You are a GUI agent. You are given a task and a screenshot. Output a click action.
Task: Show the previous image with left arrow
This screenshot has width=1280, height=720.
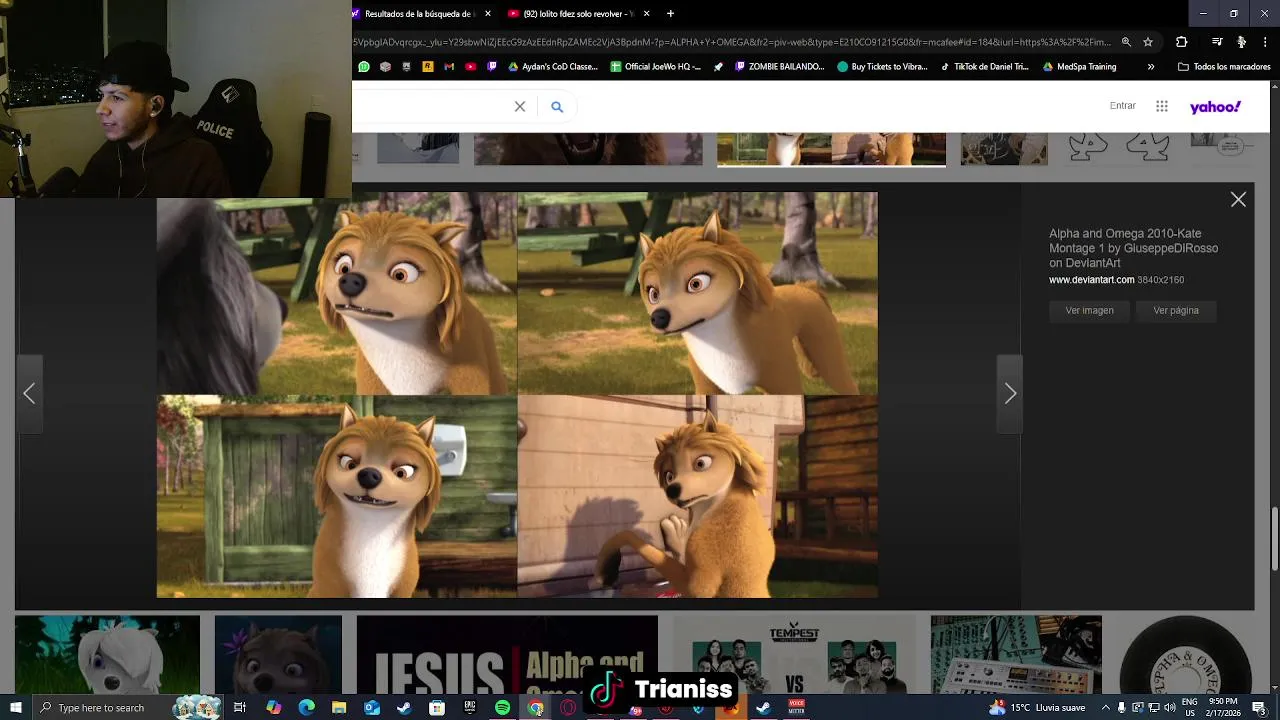point(29,394)
